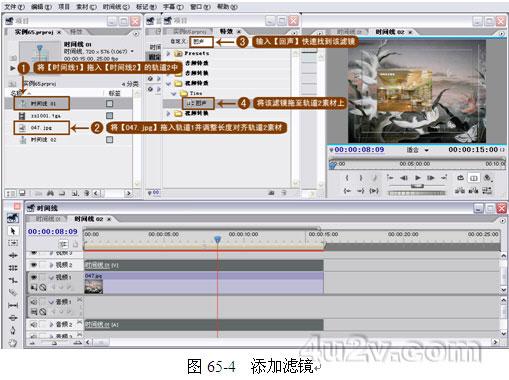
Task: Collapse 音频 1 track triangle
Action: [x=52, y=302]
